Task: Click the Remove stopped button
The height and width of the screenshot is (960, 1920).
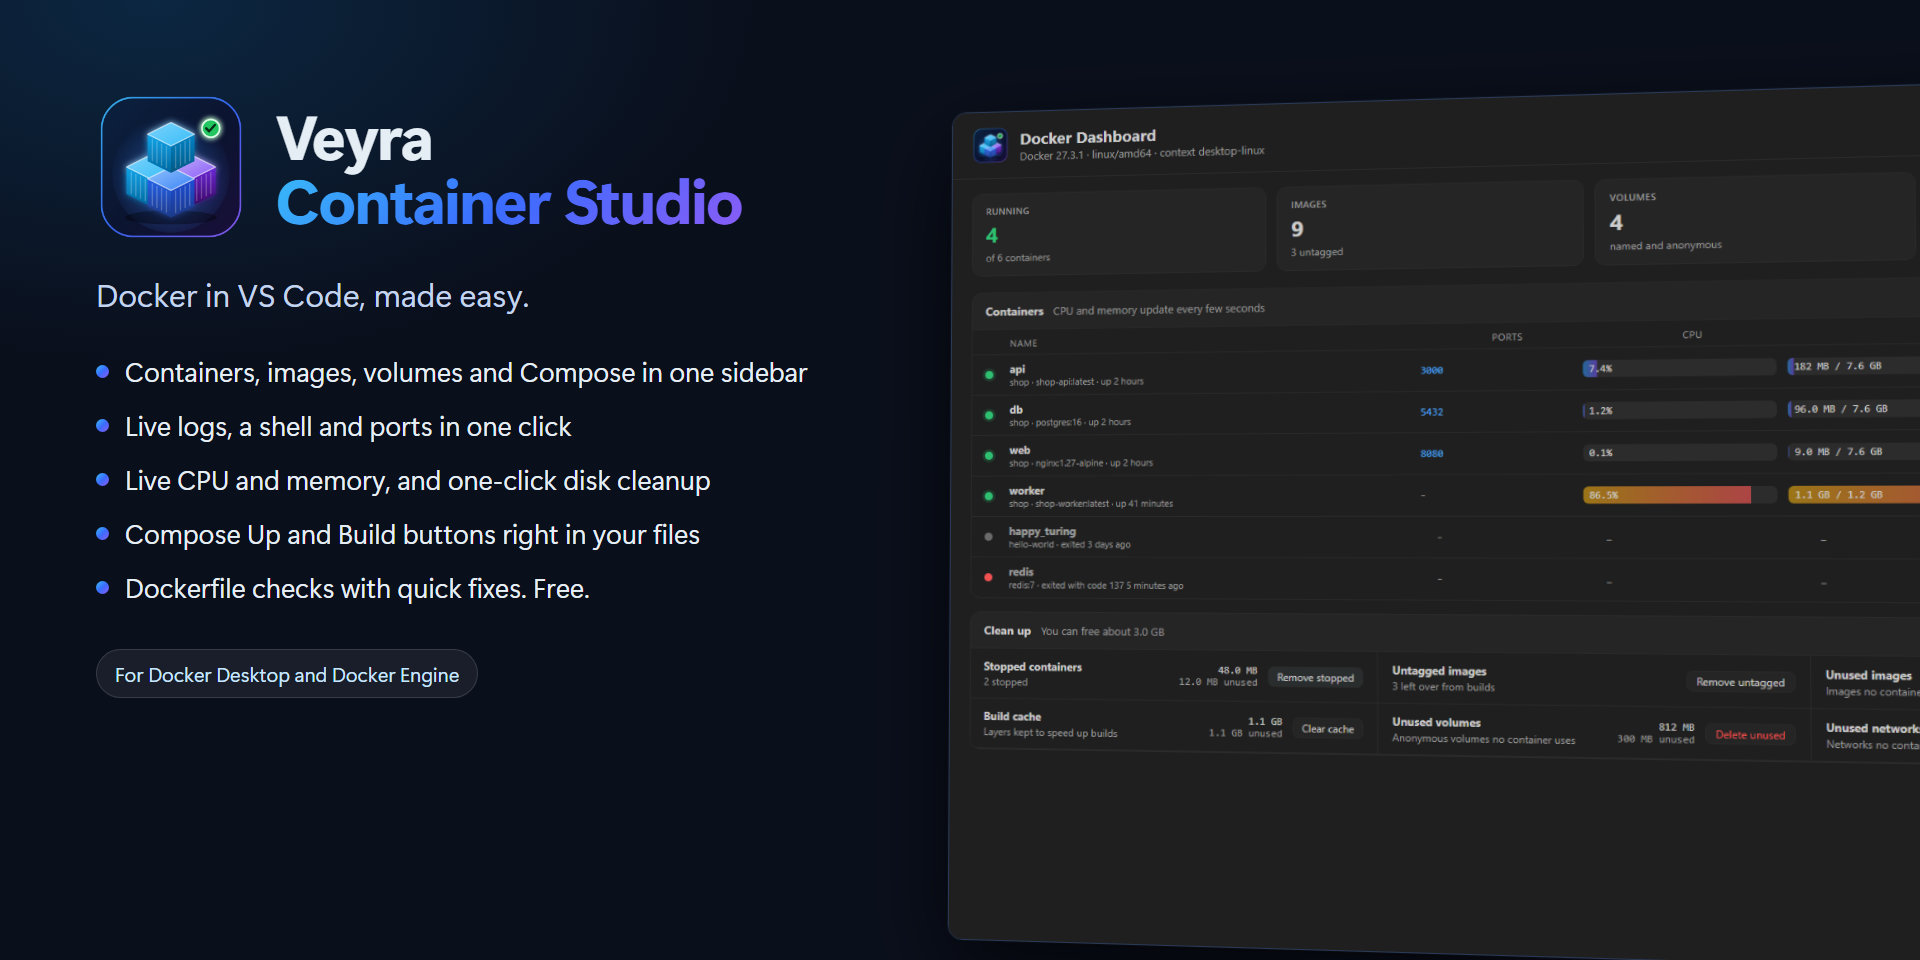Action: (x=1315, y=678)
